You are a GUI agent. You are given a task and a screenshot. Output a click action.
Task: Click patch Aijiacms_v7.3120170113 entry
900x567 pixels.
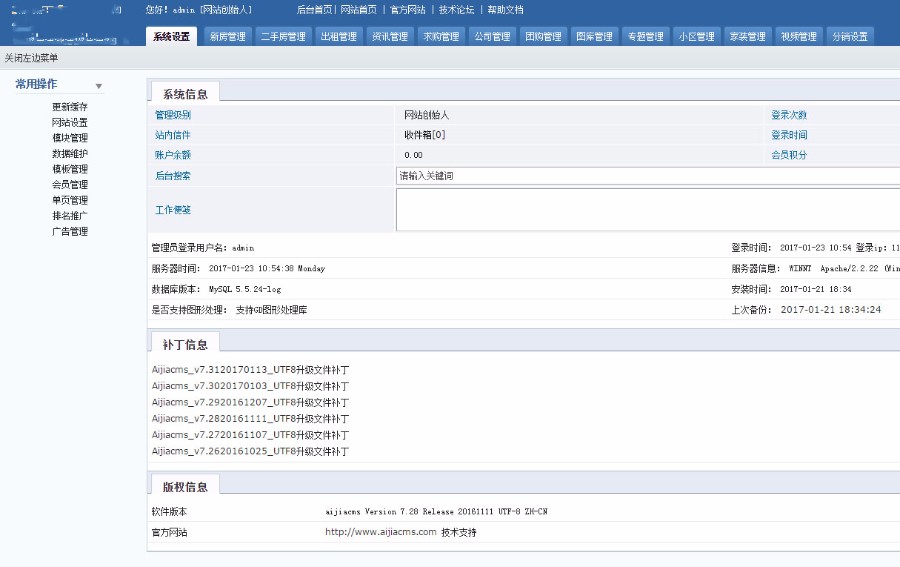(x=250, y=370)
